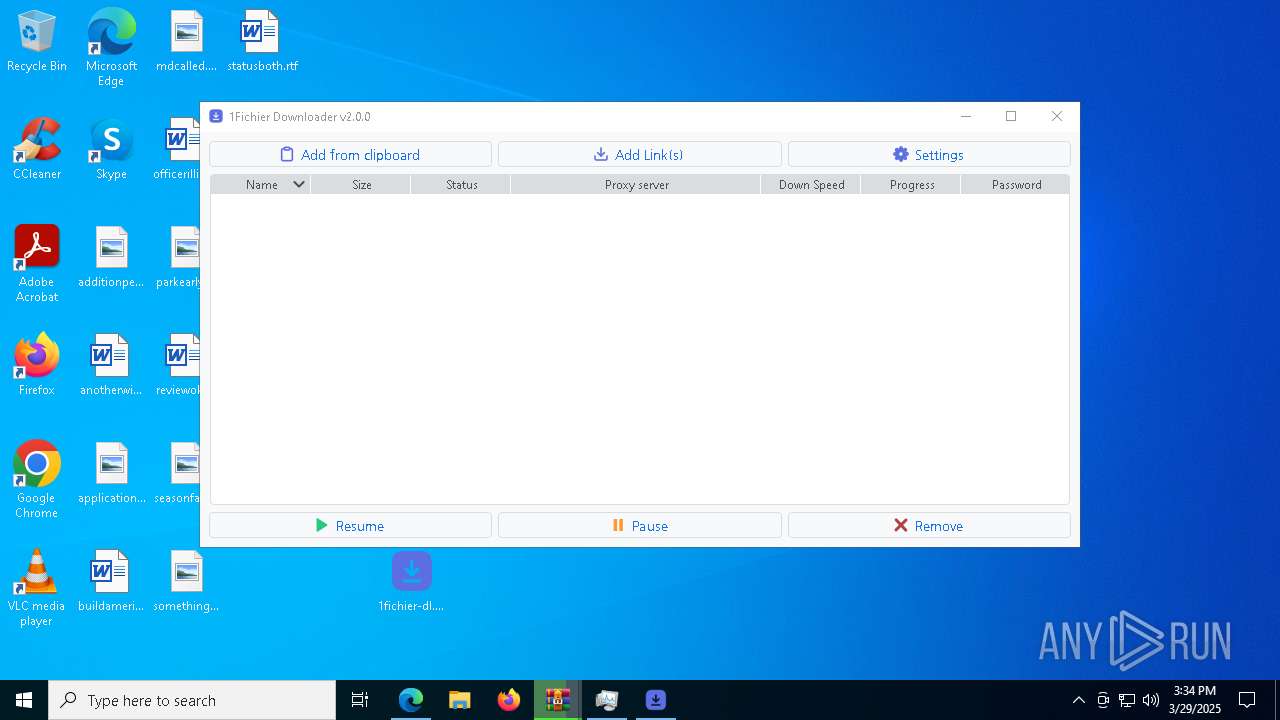Minimize the 1Fichier Downloader window

(965, 116)
